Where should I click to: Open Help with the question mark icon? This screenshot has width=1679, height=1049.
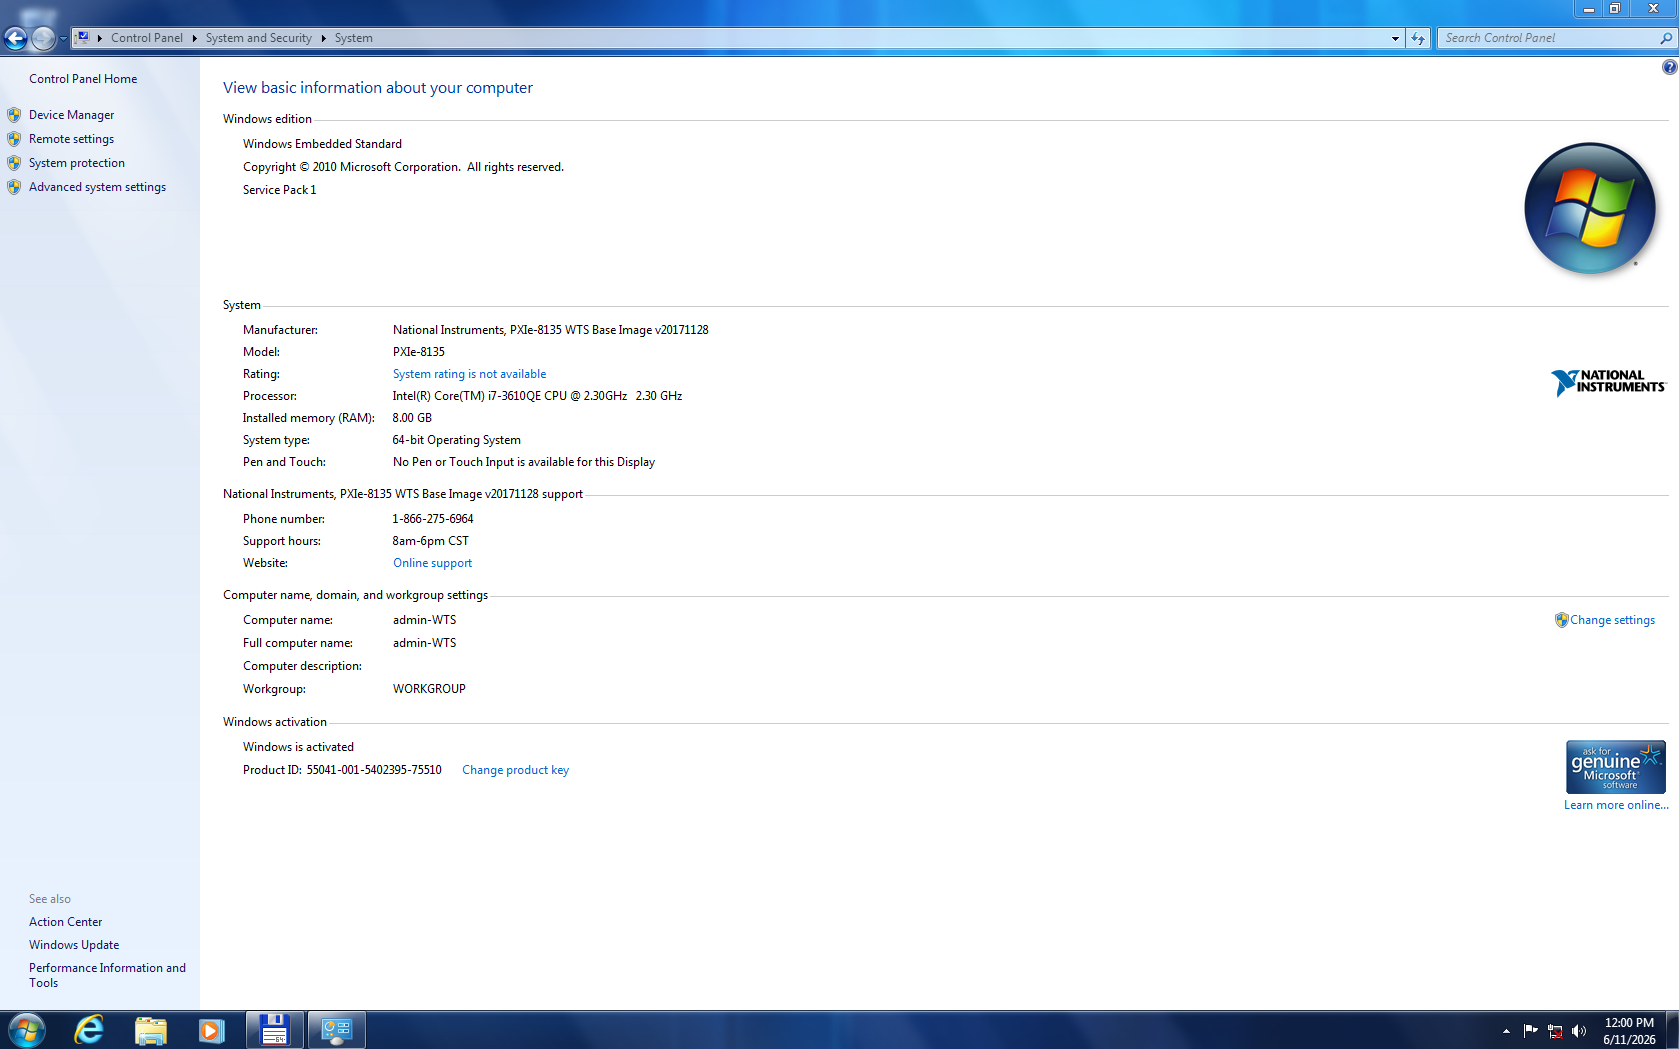point(1669,67)
